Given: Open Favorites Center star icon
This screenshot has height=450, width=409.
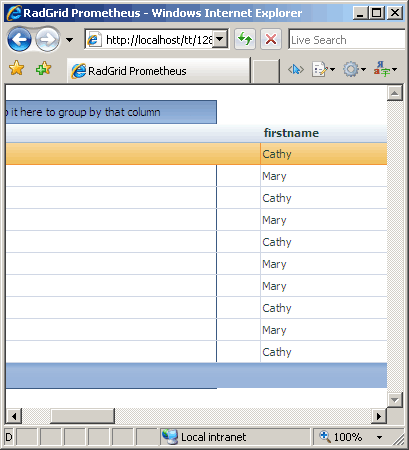Looking at the screenshot, I should (x=16, y=68).
